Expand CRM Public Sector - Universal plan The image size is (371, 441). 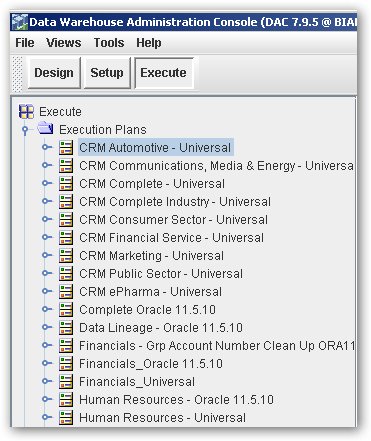click(47, 273)
